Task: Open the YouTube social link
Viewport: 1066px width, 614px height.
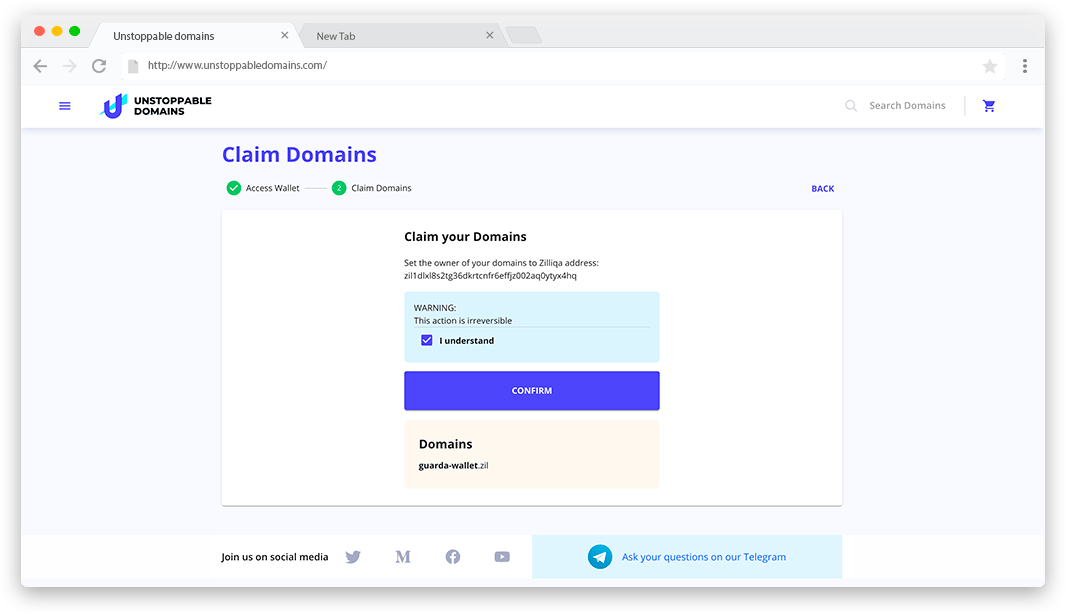Action: tap(502, 557)
